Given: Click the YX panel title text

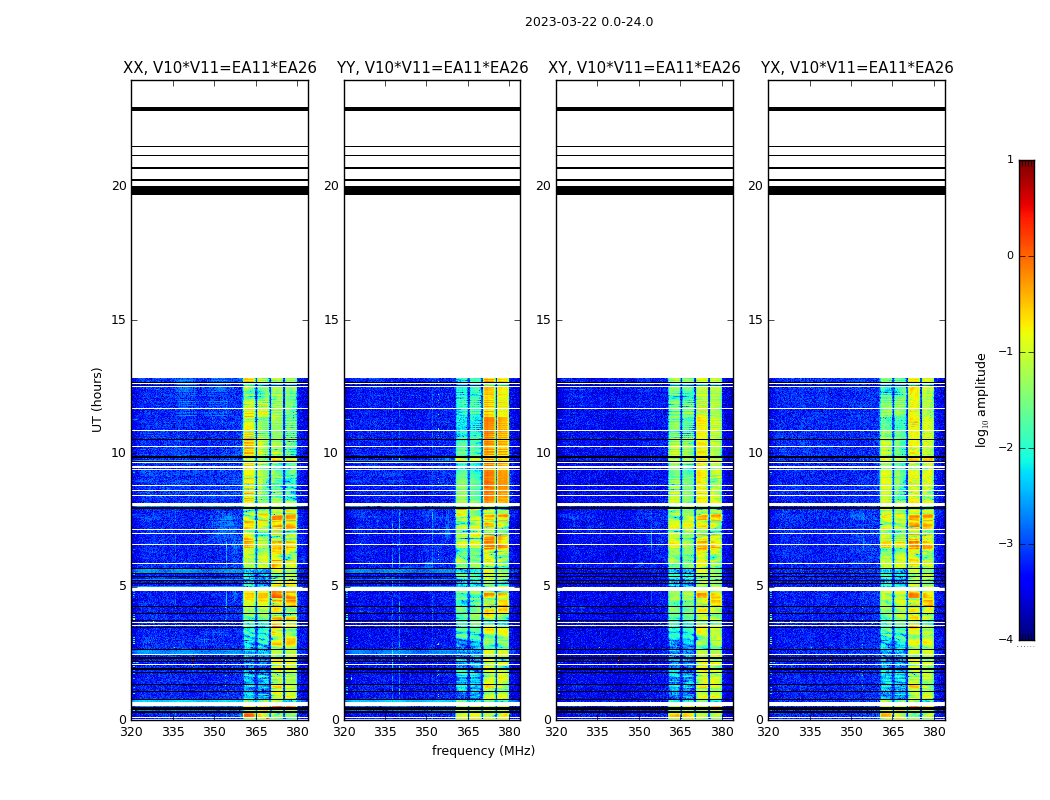Looking at the screenshot, I should coord(857,68).
